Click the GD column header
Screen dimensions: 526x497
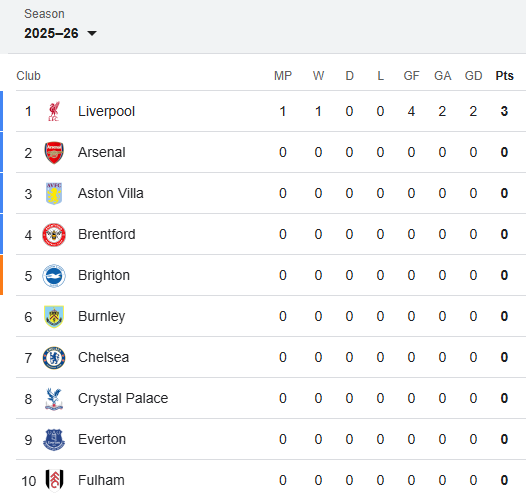point(473,76)
